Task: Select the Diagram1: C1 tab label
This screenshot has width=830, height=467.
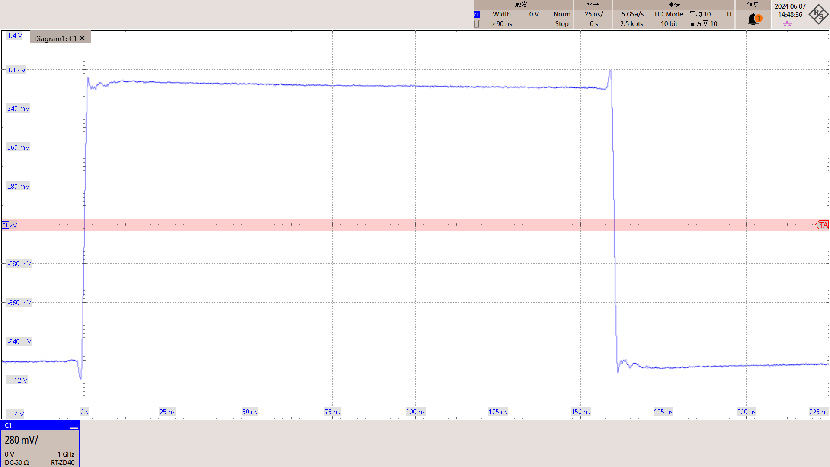Action: point(56,38)
